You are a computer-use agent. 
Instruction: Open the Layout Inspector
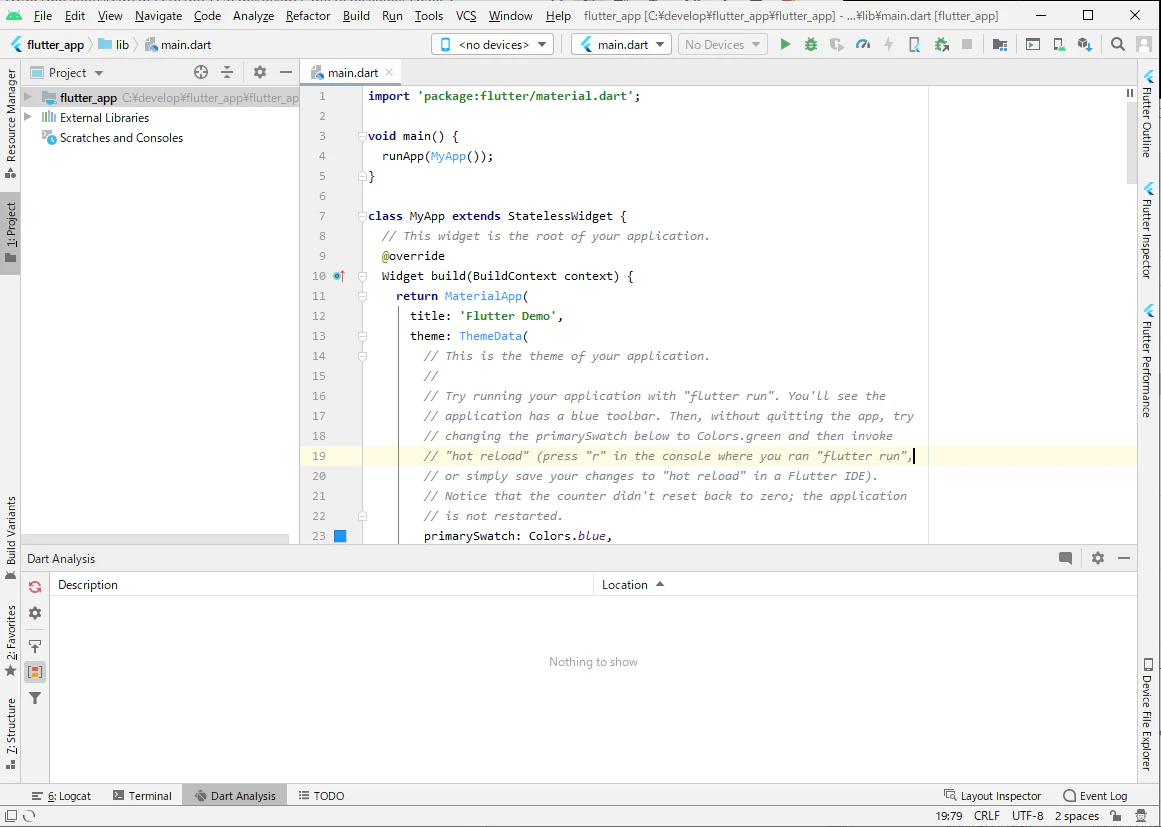993,796
